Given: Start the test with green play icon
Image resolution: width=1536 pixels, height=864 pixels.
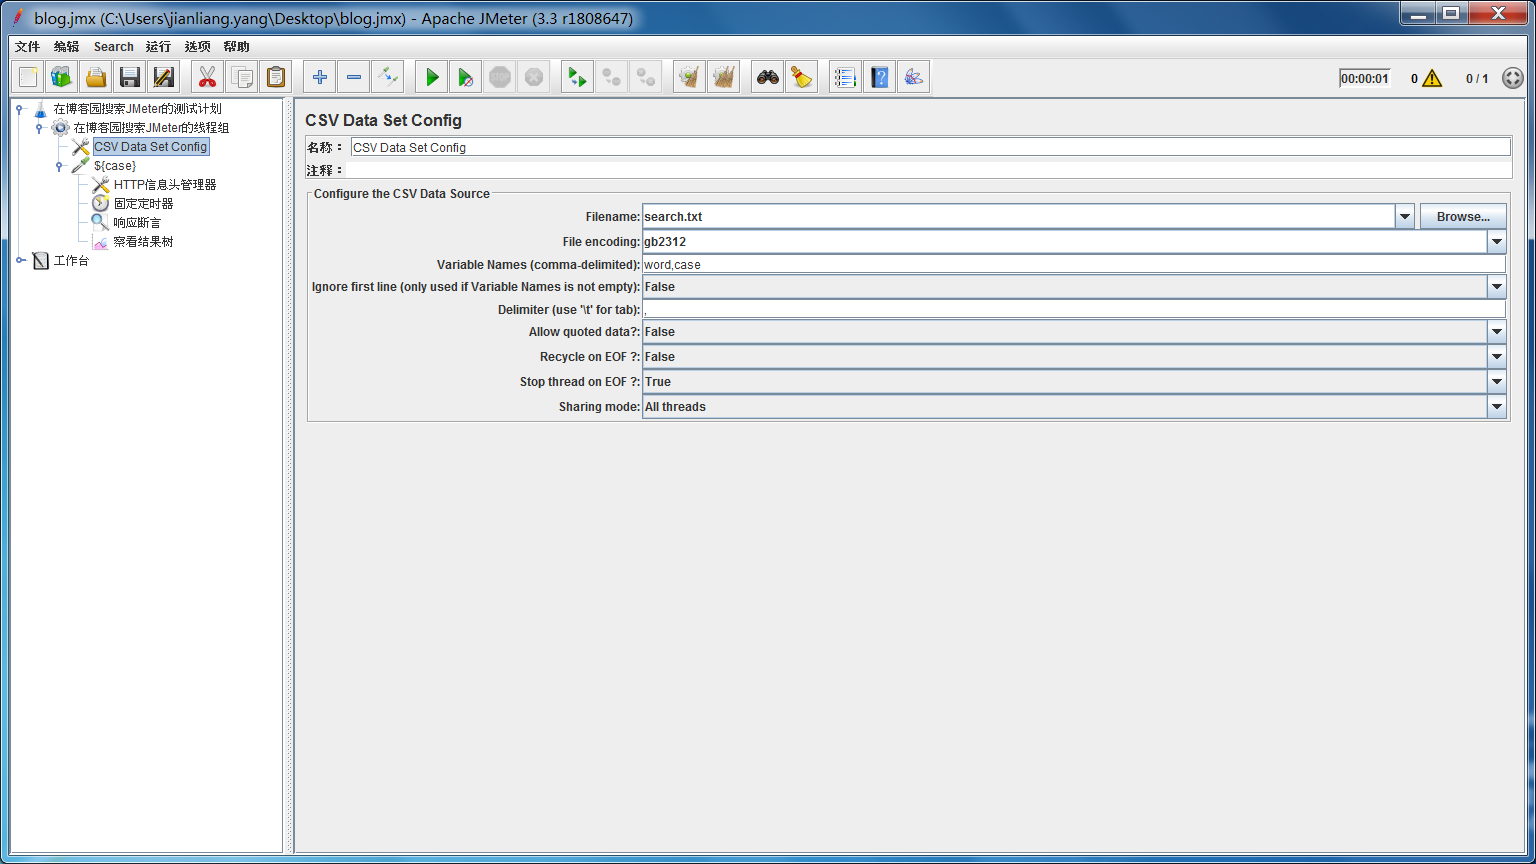Looking at the screenshot, I should coord(432,77).
